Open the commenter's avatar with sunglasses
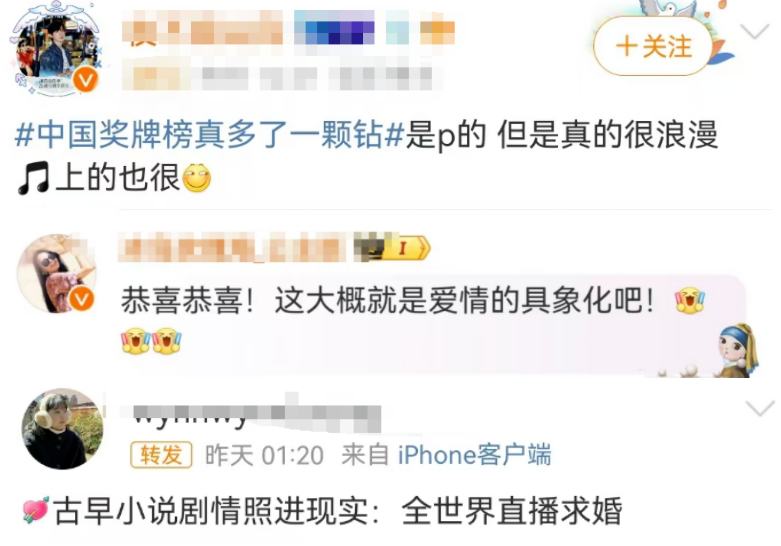781x546 pixels. tap(56, 274)
